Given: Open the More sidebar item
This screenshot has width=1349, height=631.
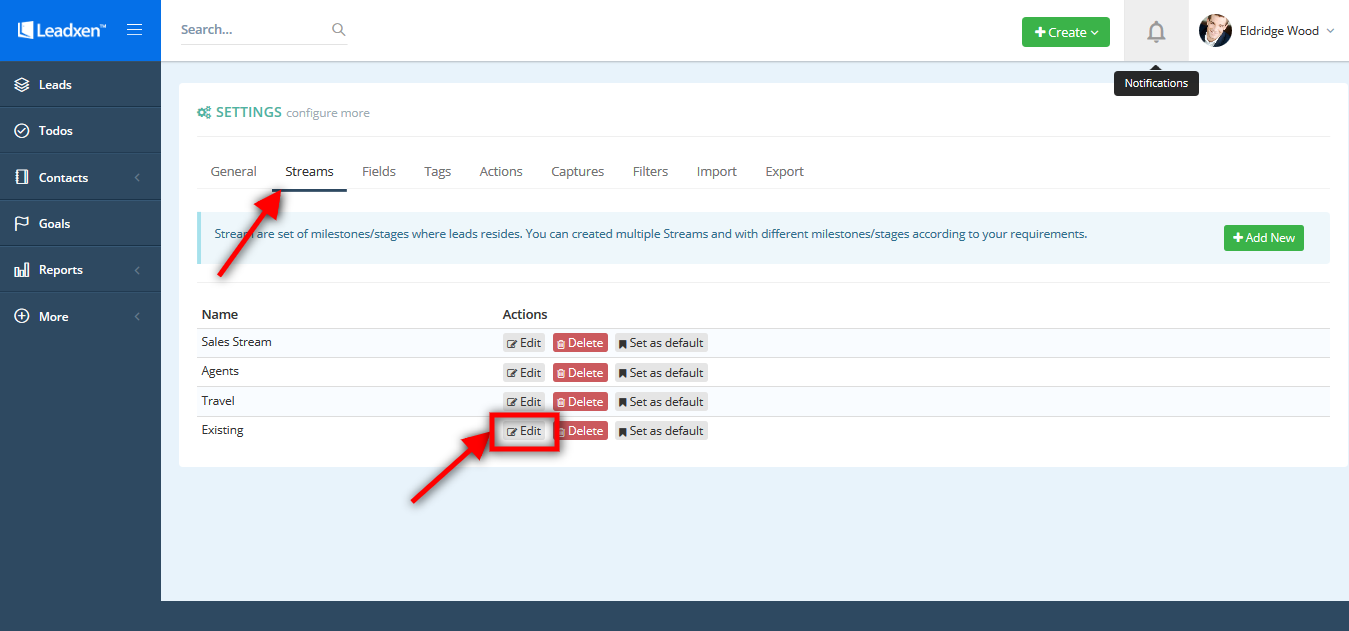Looking at the screenshot, I should (x=80, y=316).
